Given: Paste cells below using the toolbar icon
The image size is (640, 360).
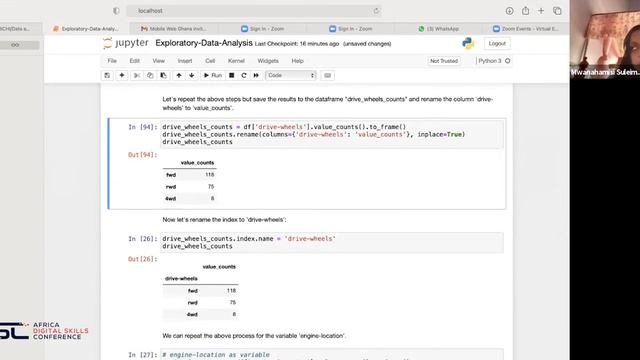Looking at the screenshot, I should 163,76.
